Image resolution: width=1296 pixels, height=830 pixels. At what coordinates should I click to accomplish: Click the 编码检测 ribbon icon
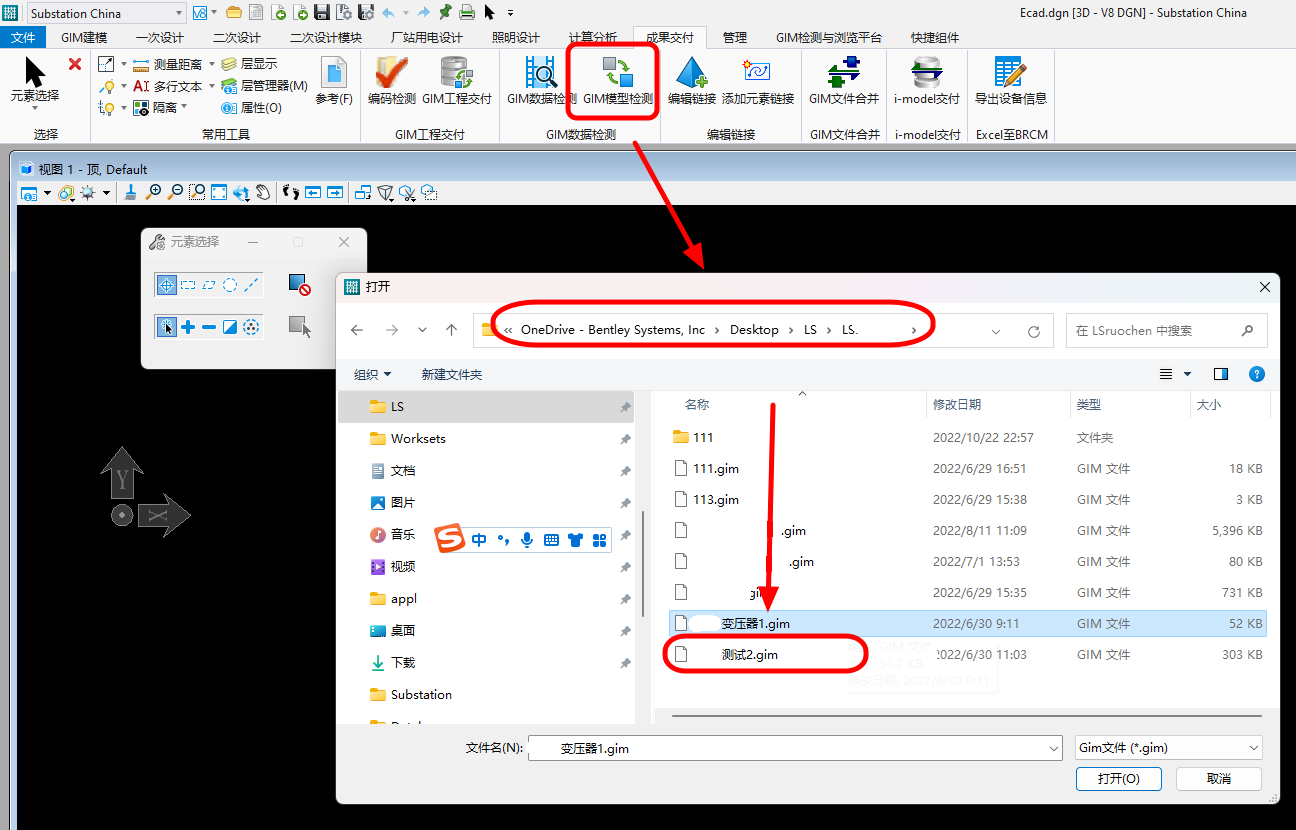click(x=391, y=81)
